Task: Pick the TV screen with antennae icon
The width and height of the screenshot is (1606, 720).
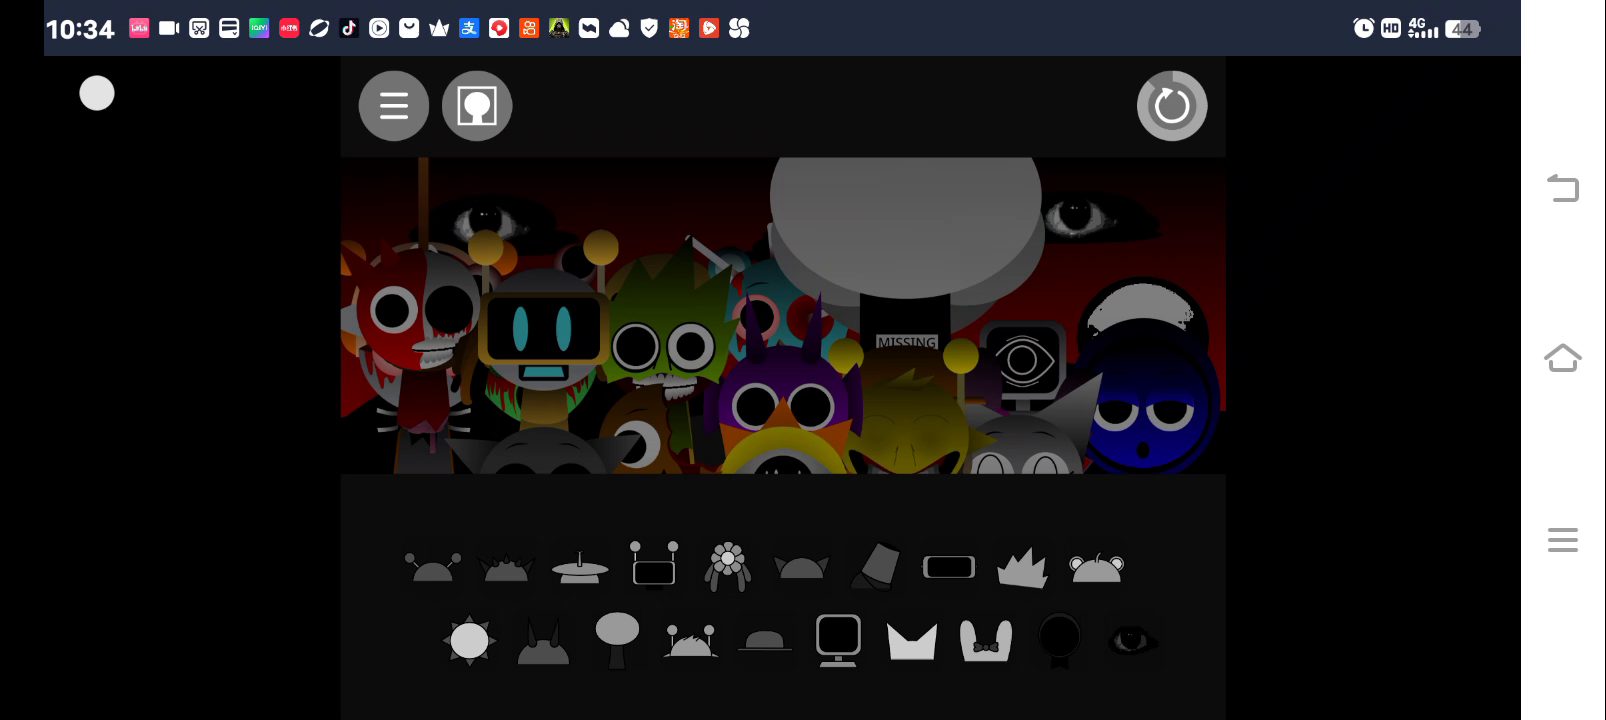Action: pos(654,567)
